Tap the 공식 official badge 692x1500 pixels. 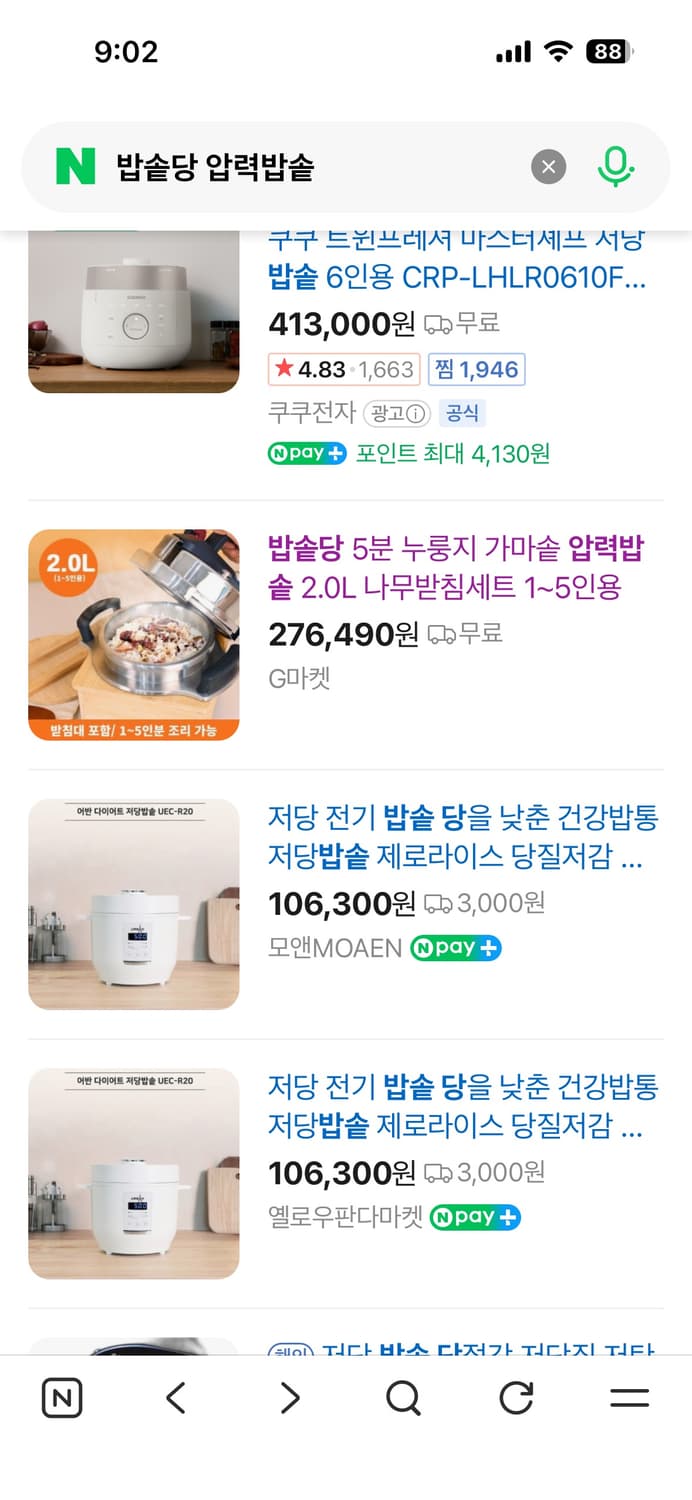[x=462, y=413]
